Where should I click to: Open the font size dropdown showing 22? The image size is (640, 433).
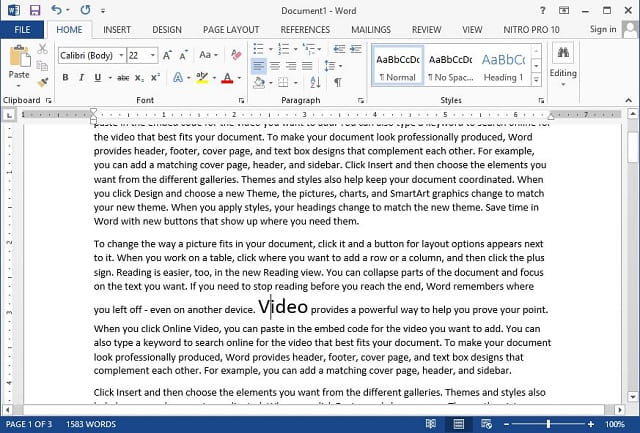tap(153, 55)
